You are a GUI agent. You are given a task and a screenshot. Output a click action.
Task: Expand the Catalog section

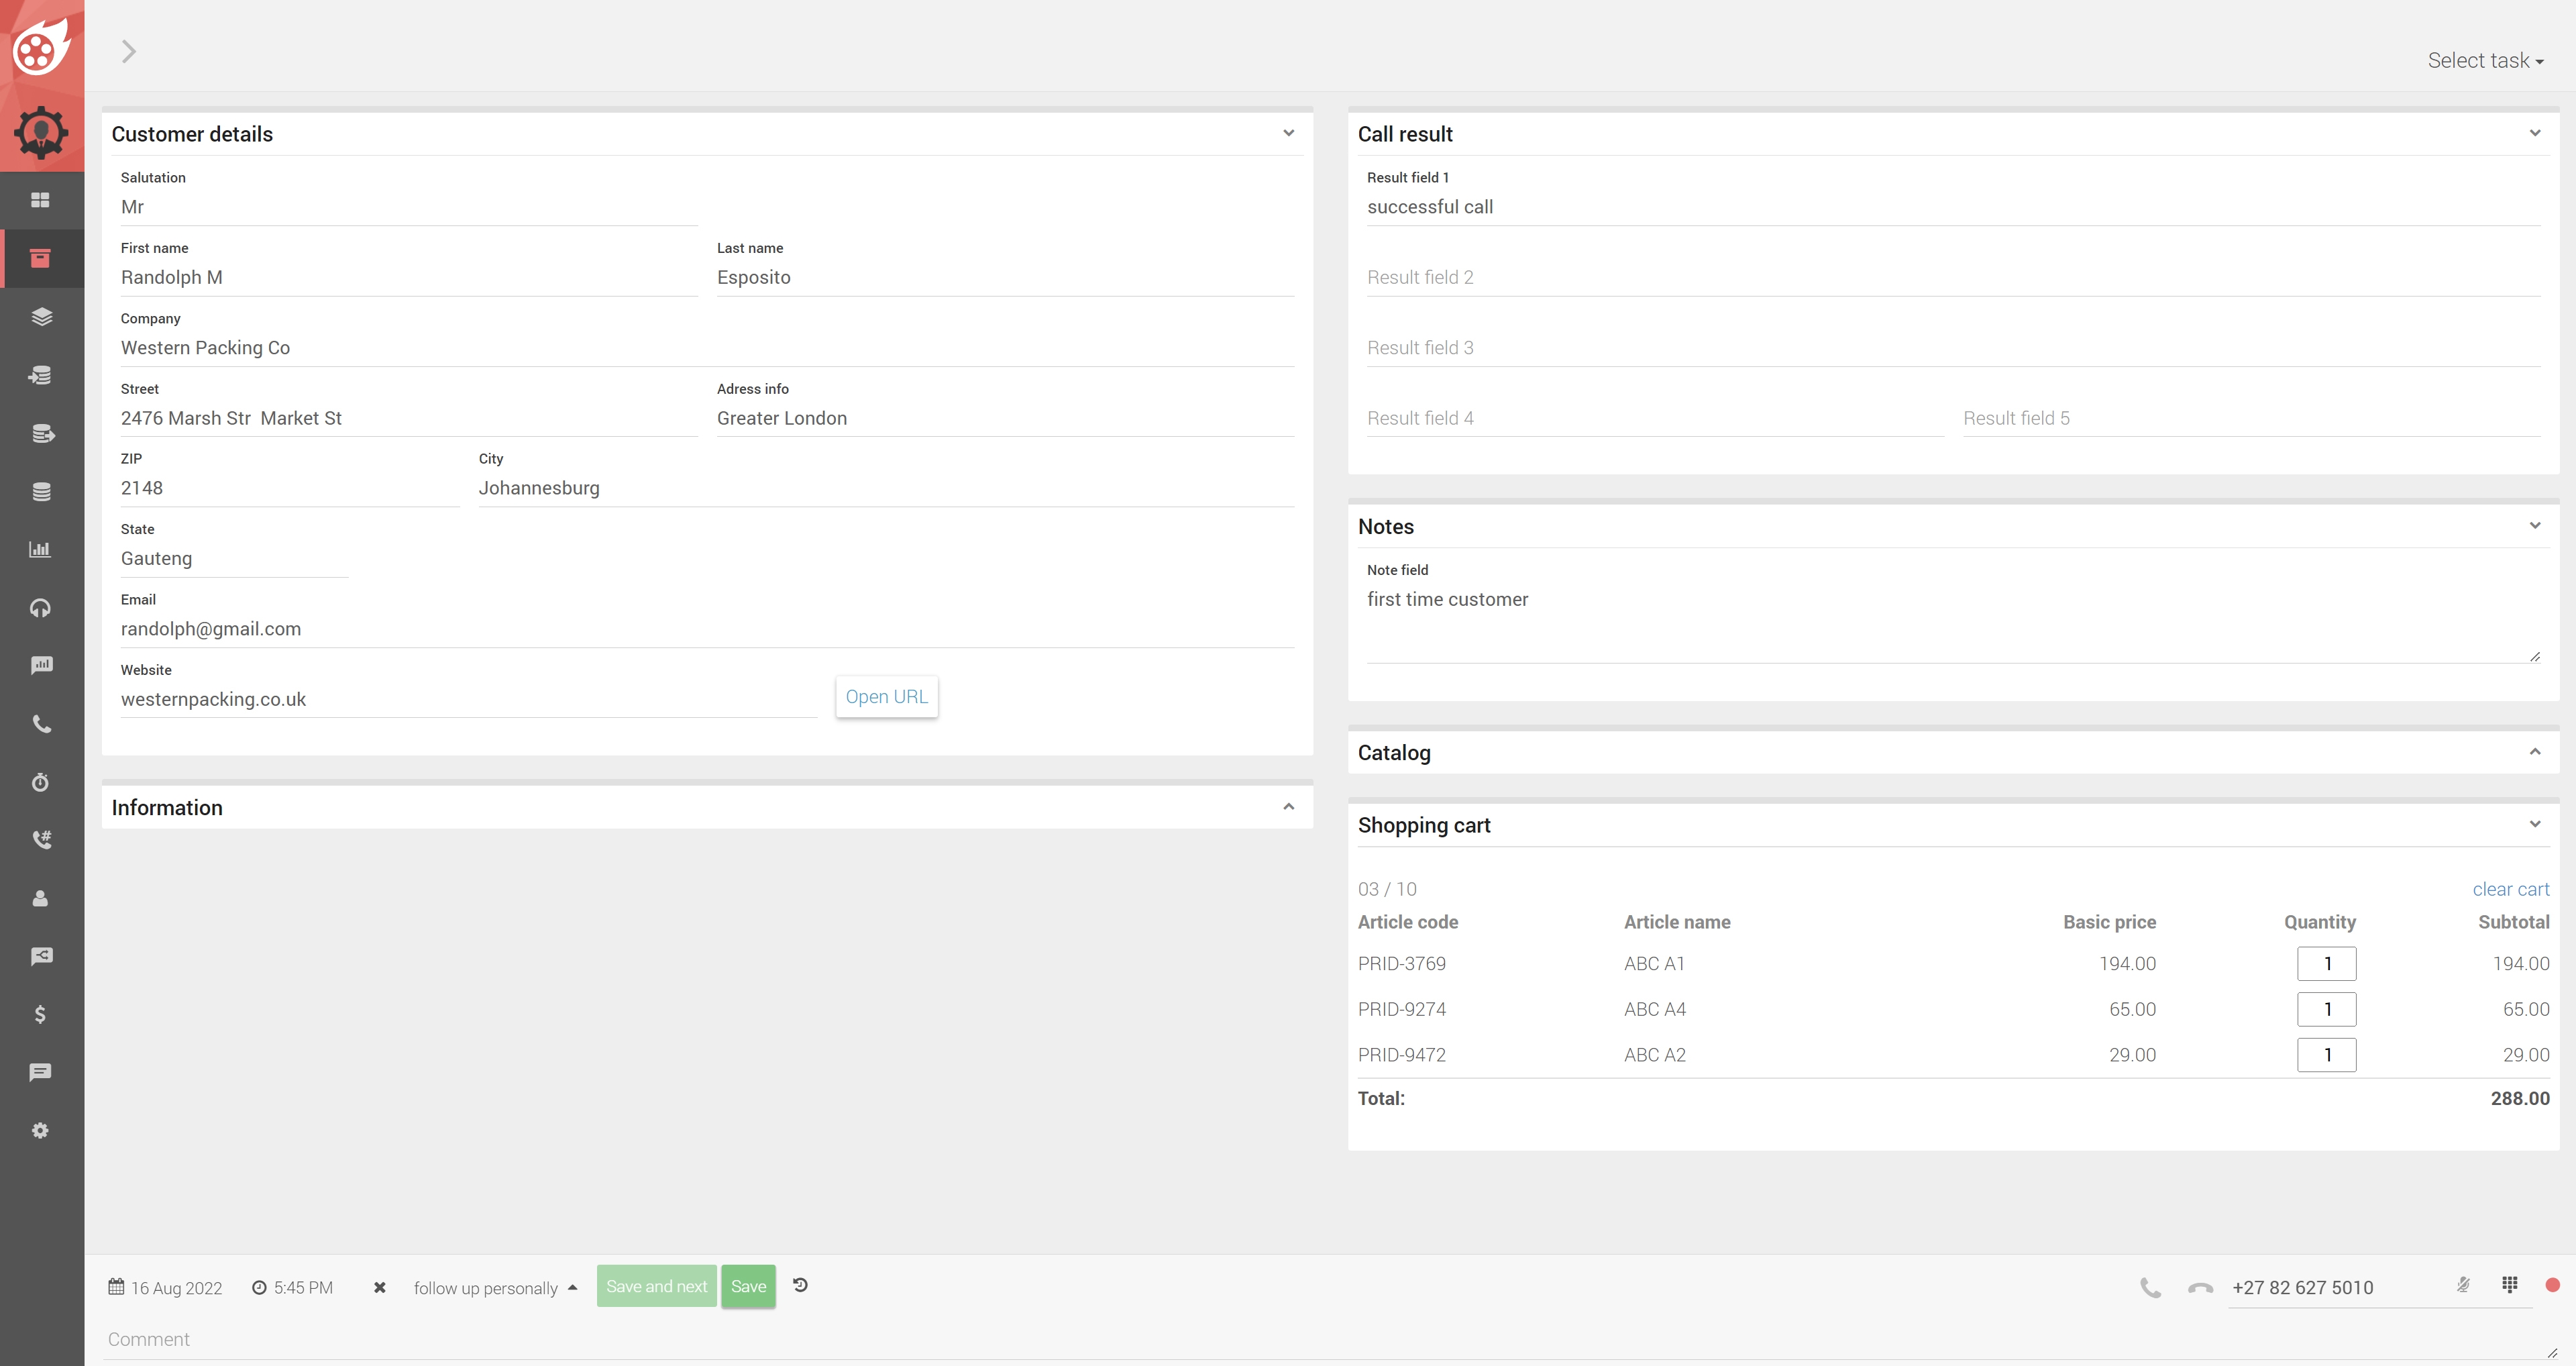tap(2534, 752)
